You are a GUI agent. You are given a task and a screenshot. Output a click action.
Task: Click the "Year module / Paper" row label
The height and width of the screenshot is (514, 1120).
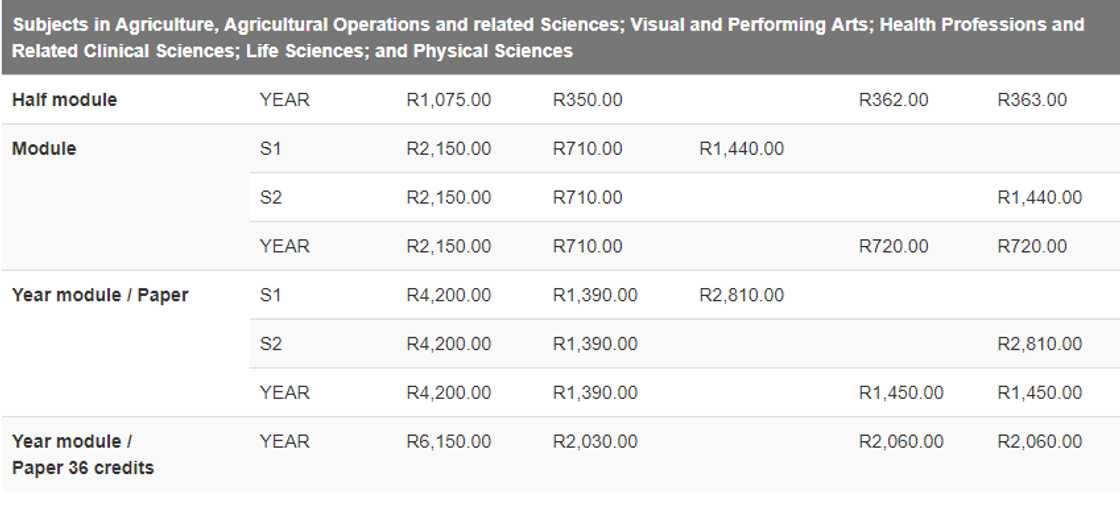(100, 295)
